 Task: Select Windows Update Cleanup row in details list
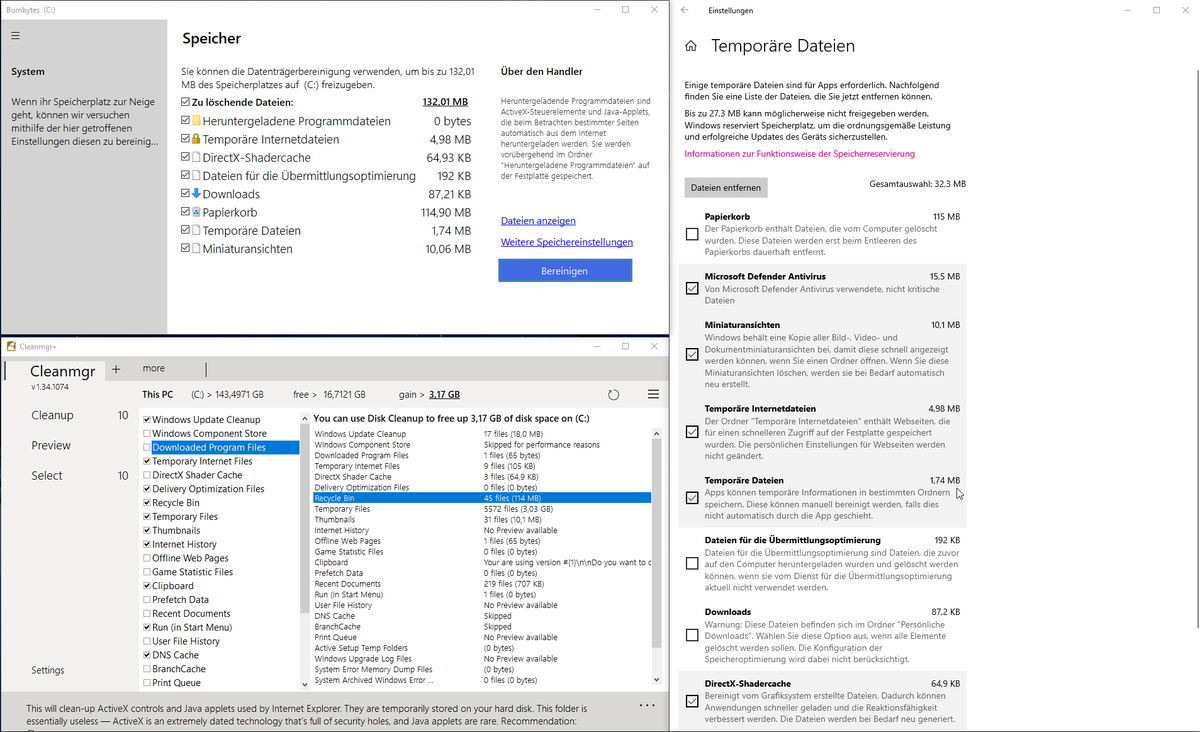(x=481, y=434)
